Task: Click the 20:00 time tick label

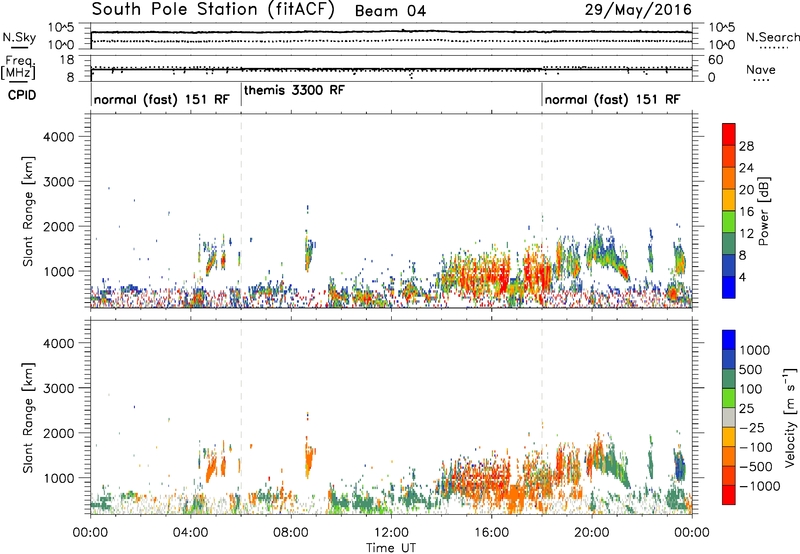Action: 591,533
